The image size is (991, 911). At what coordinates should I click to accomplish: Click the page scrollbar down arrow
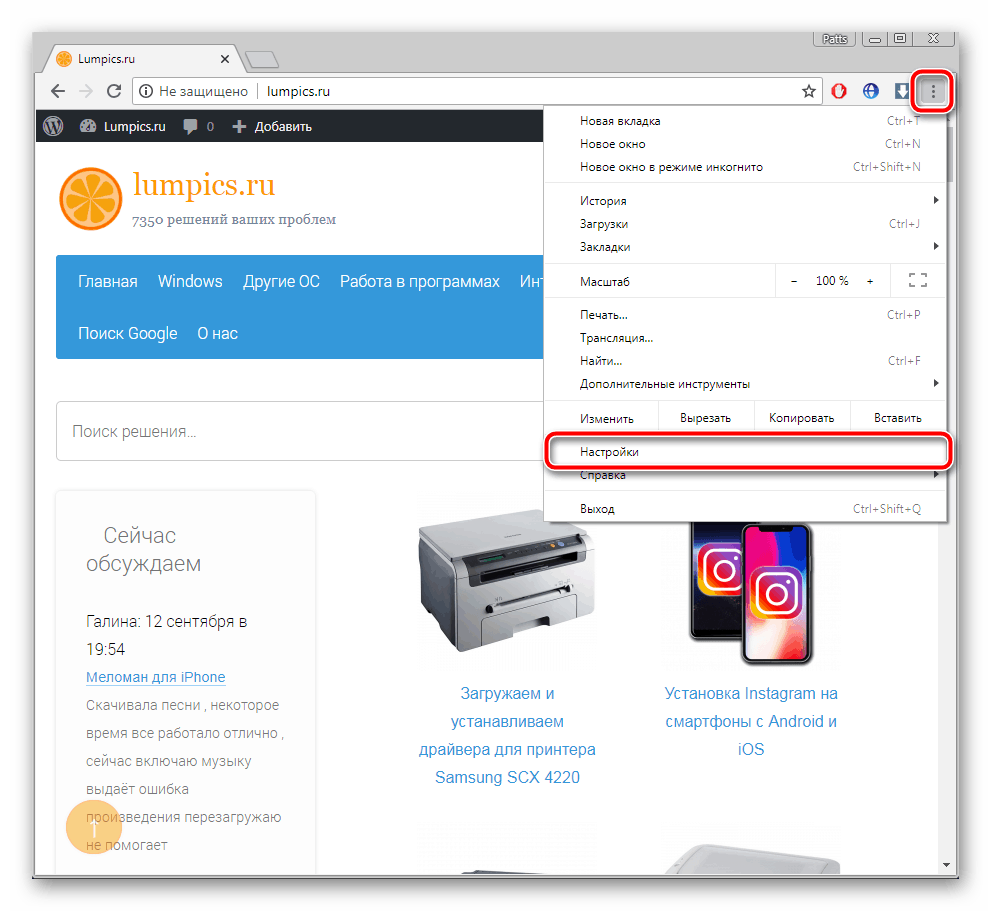click(946, 864)
